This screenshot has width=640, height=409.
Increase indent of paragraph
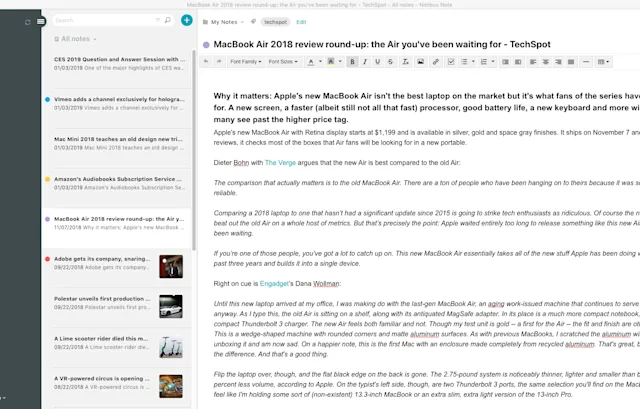pyautogui.click(x=518, y=62)
